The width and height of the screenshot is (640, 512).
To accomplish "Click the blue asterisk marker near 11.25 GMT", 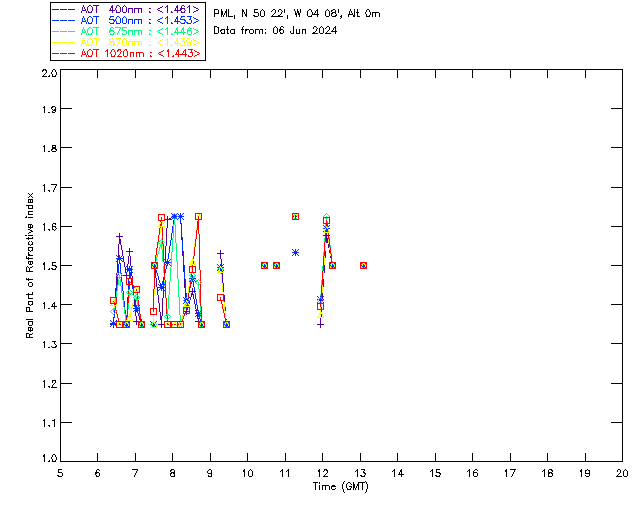I will pyautogui.click(x=296, y=252).
